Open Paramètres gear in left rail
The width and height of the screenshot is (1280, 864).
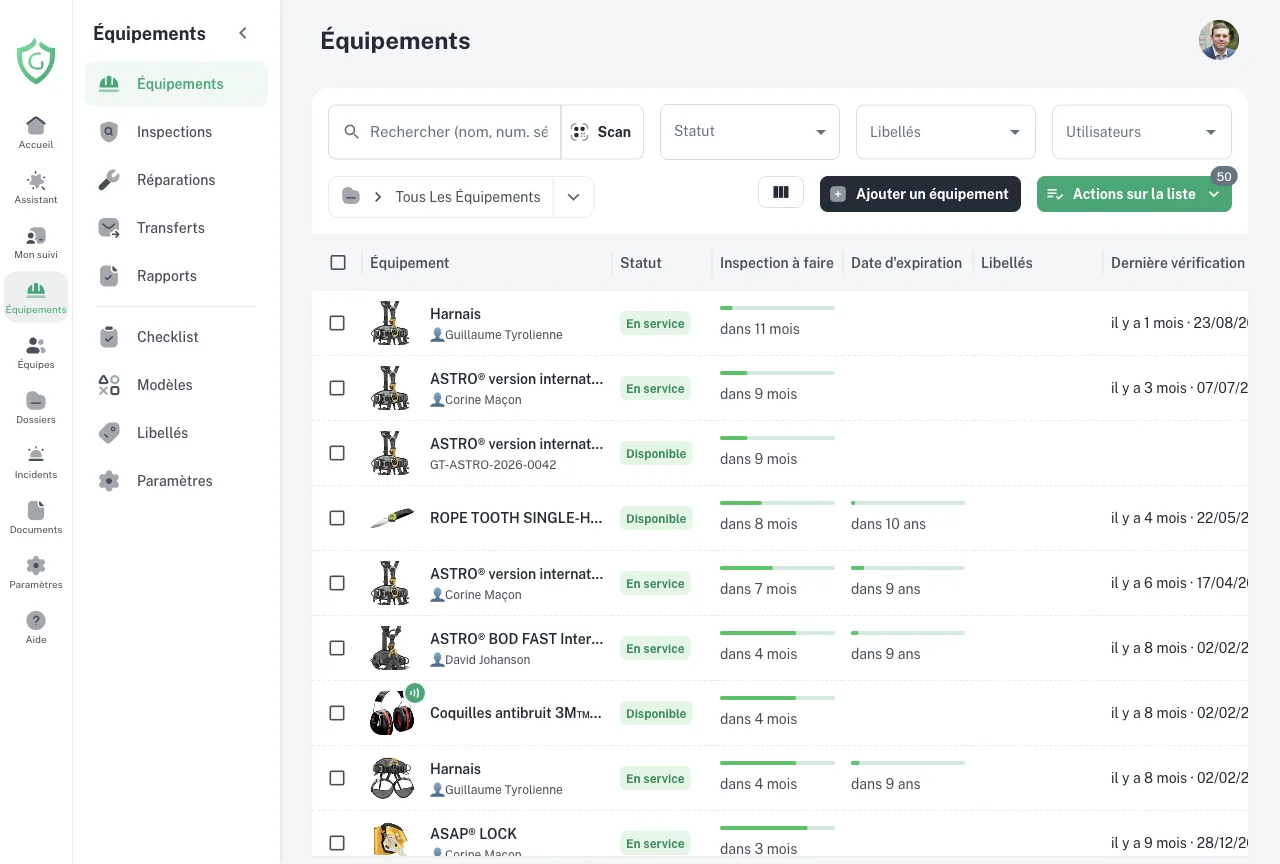[x=36, y=565]
